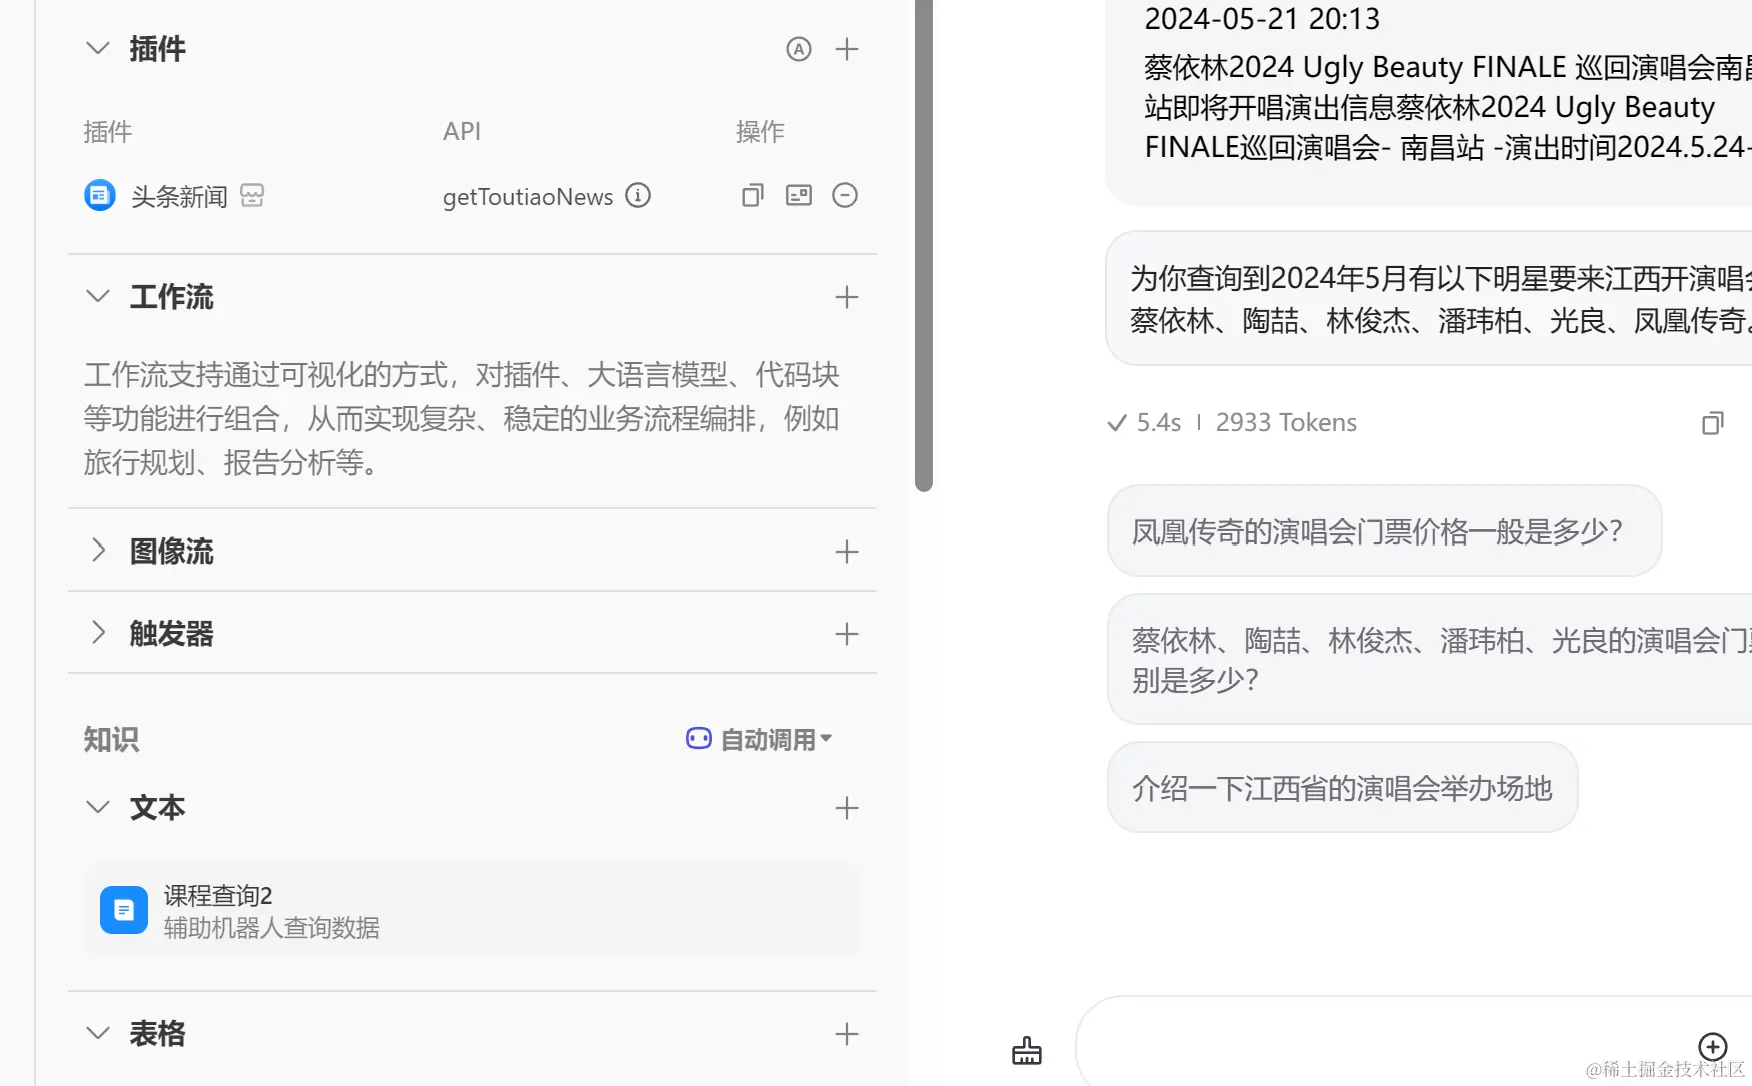Select suggestion 凤凰传奇的演唱会门票价格一般是多少?
Image resolution: width=1752 pixels, height=1086 pixels.
pos(1385,531)
